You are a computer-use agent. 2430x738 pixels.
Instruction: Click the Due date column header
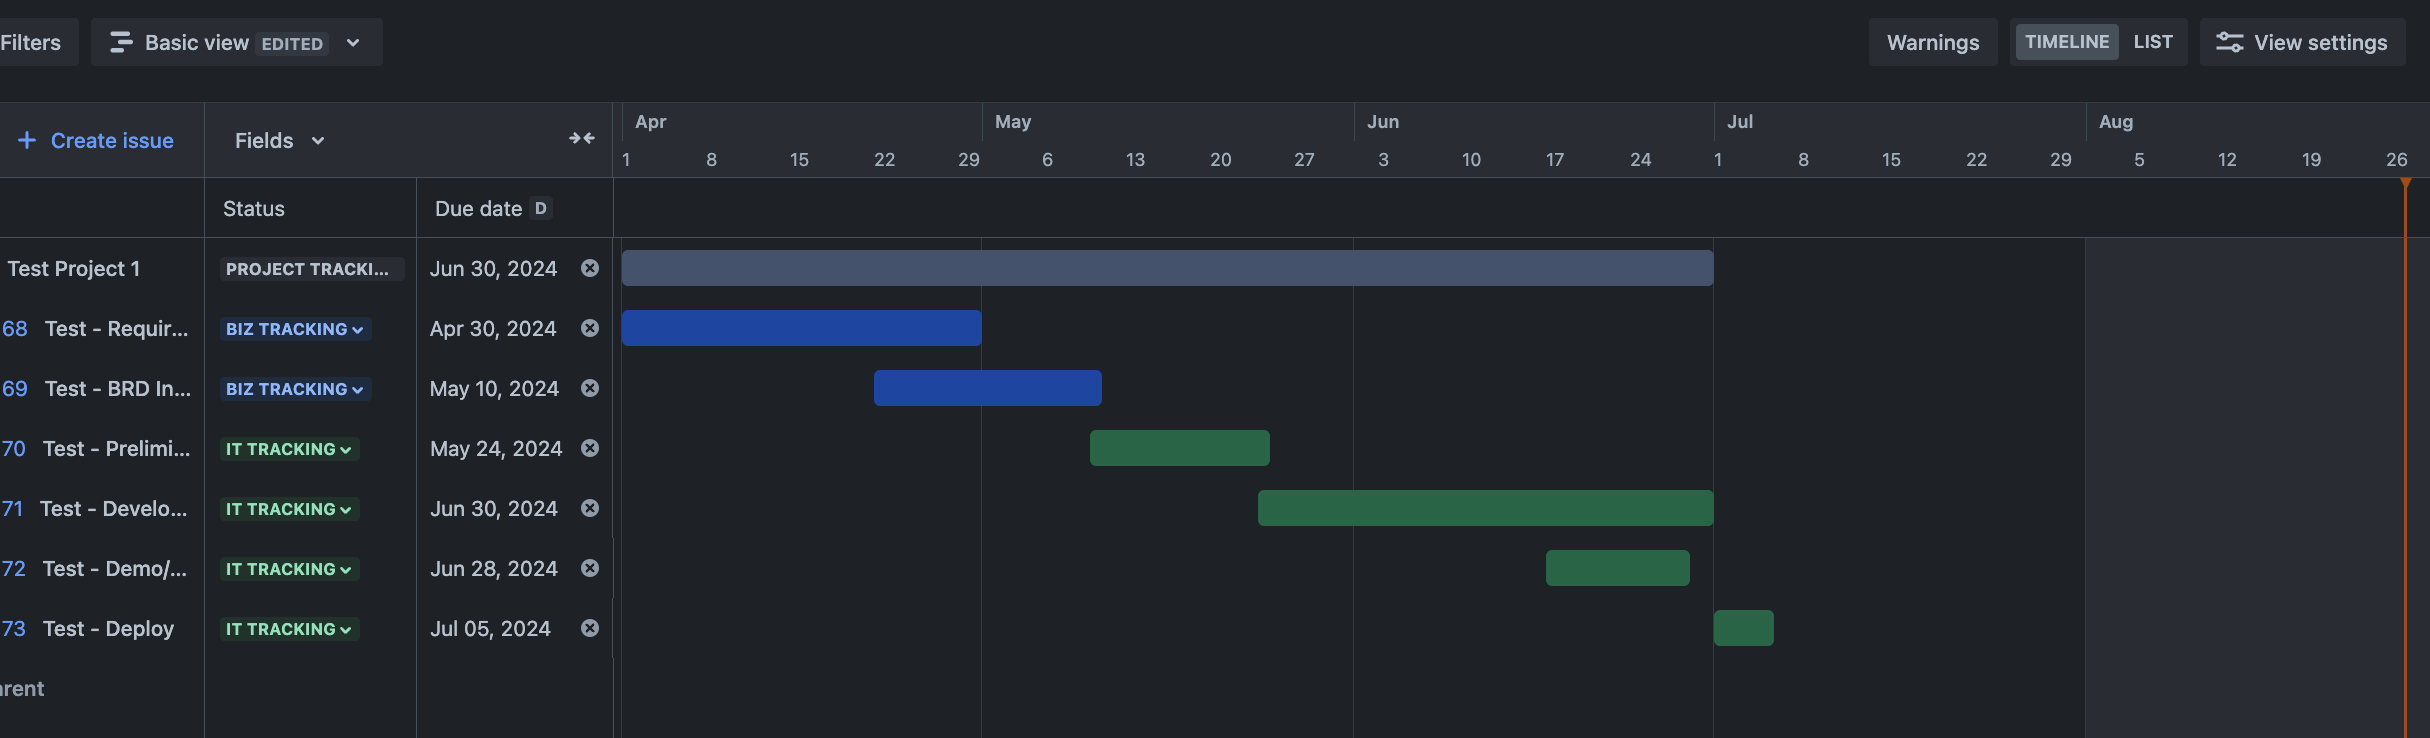point(478,209)
